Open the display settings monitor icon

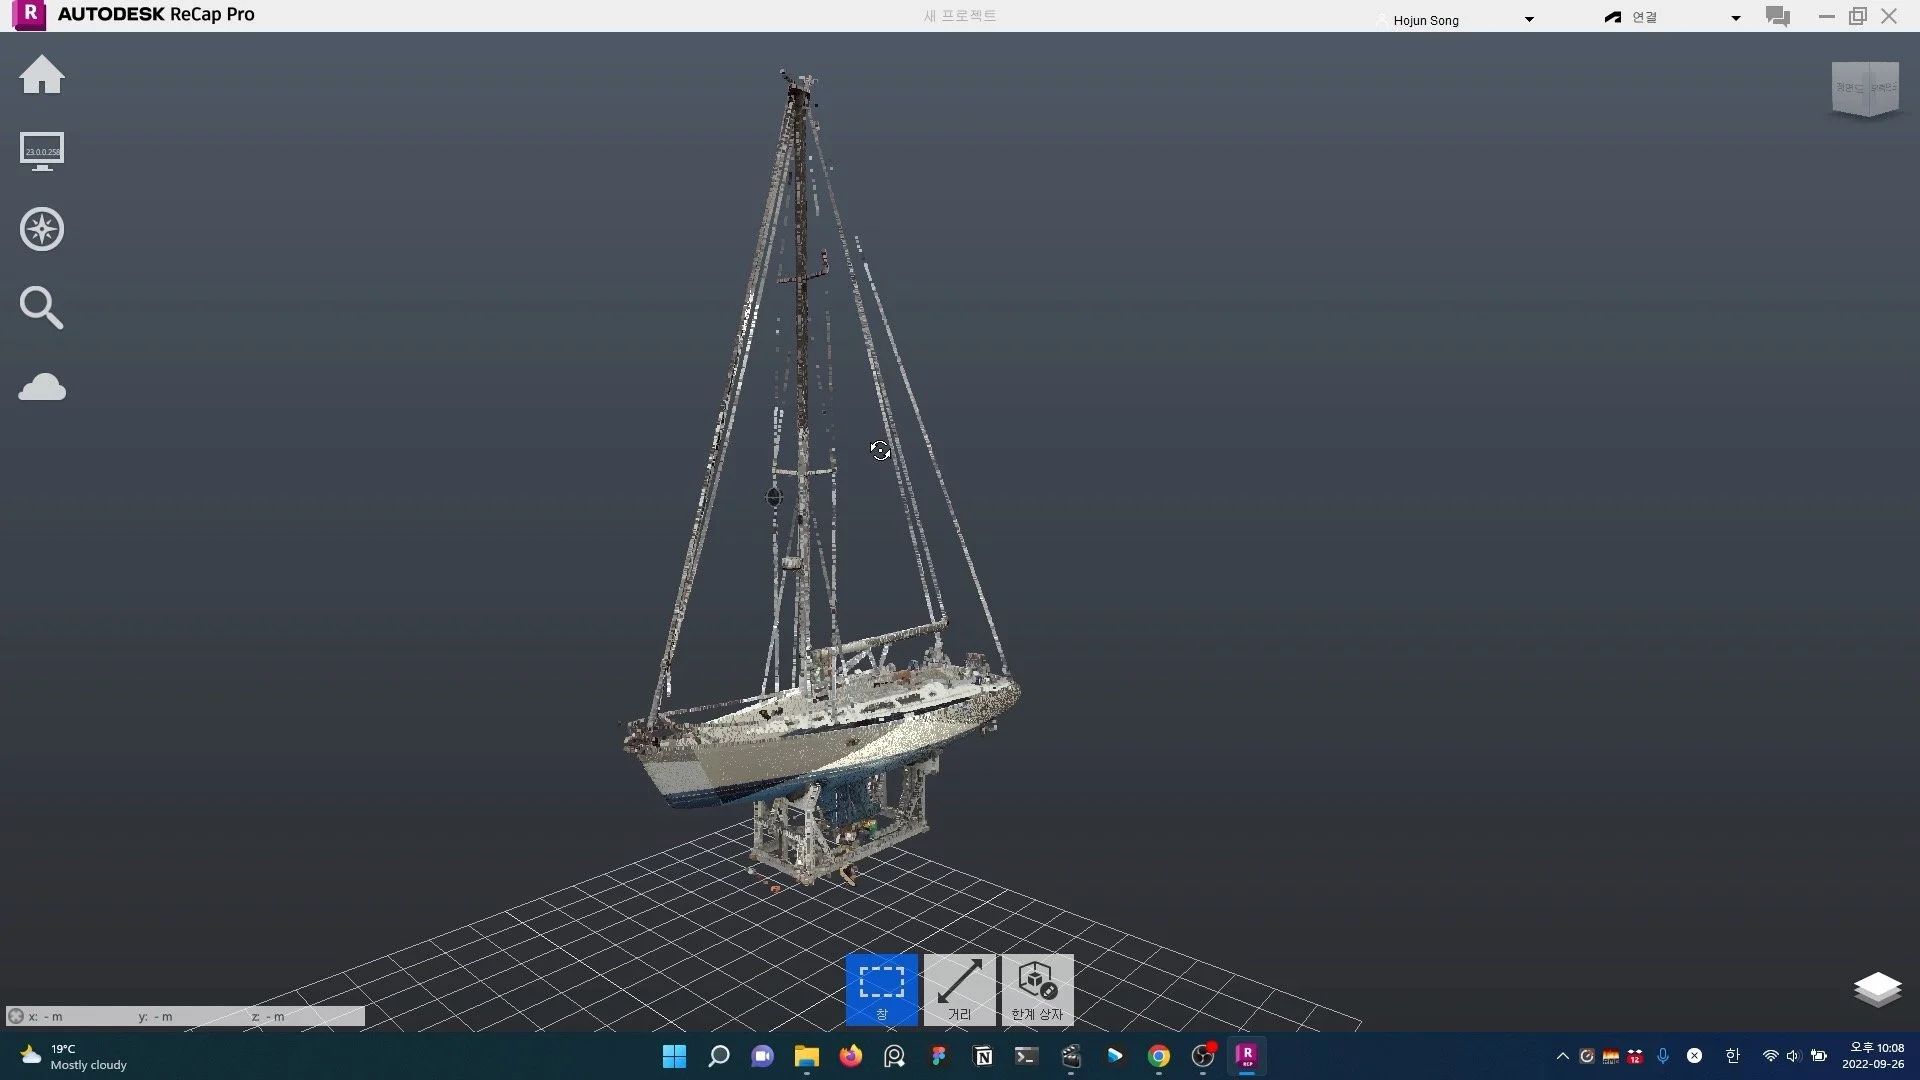(42, 152)
